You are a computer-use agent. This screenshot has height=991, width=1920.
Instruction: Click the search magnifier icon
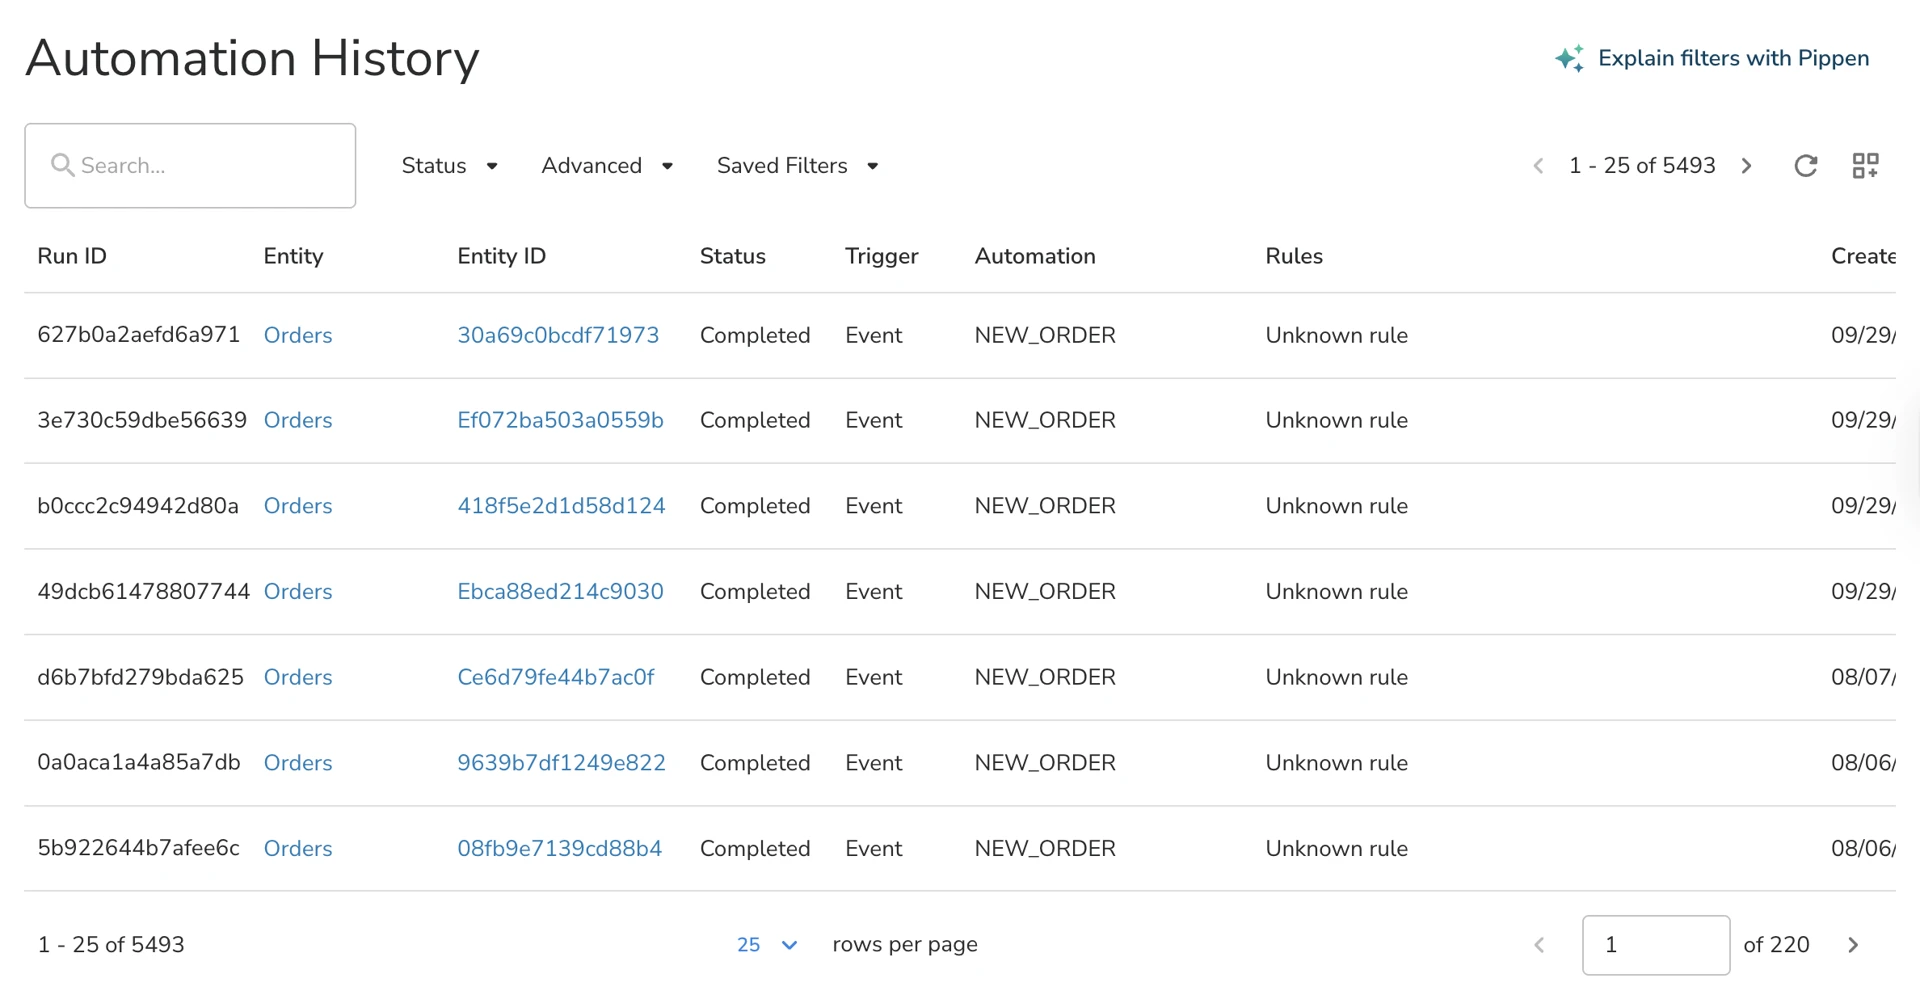(62, 165)
